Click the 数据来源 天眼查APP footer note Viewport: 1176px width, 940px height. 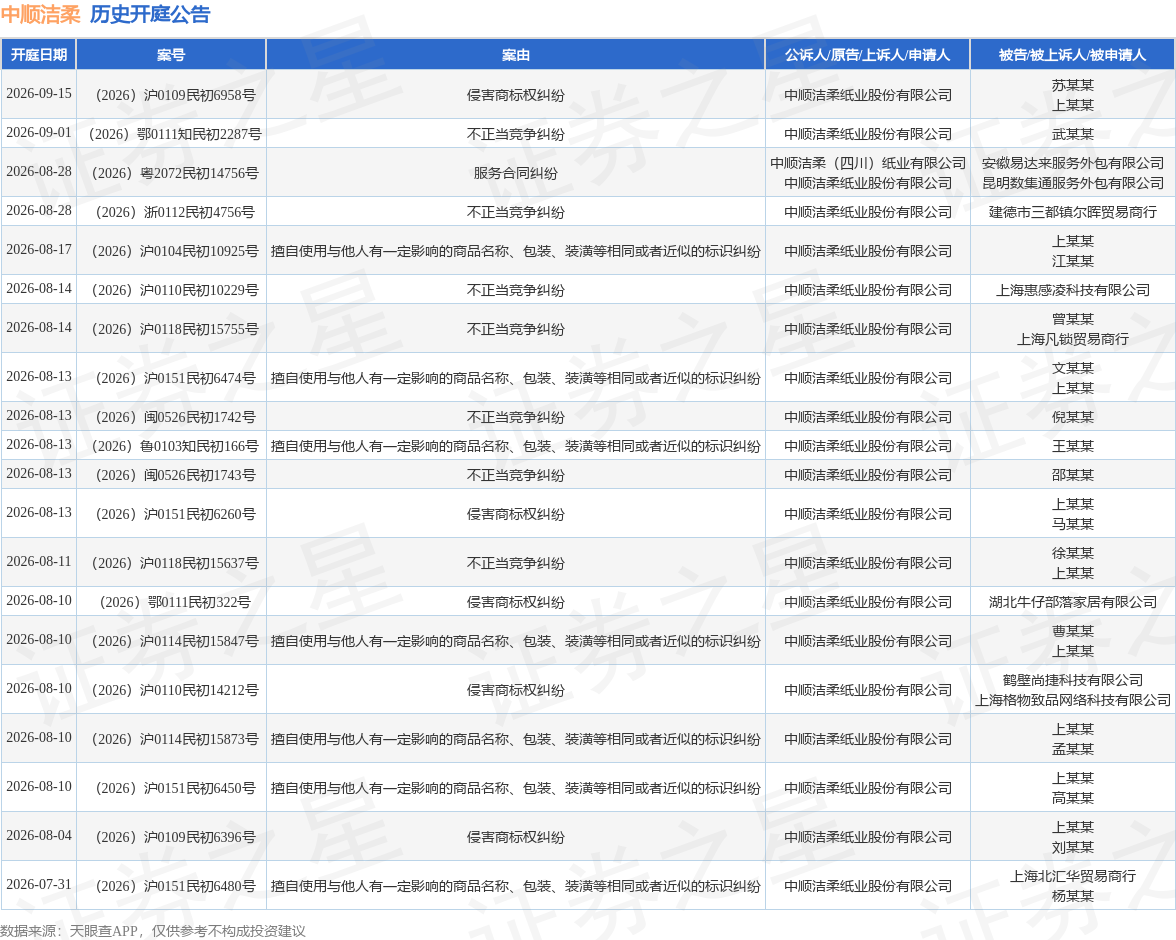point(153,931)
